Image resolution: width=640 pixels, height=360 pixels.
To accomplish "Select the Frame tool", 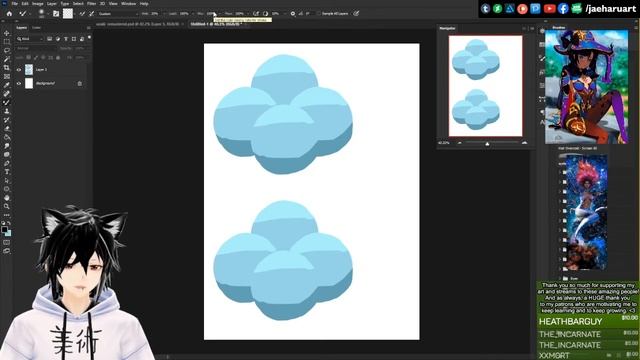I will 7,76.
